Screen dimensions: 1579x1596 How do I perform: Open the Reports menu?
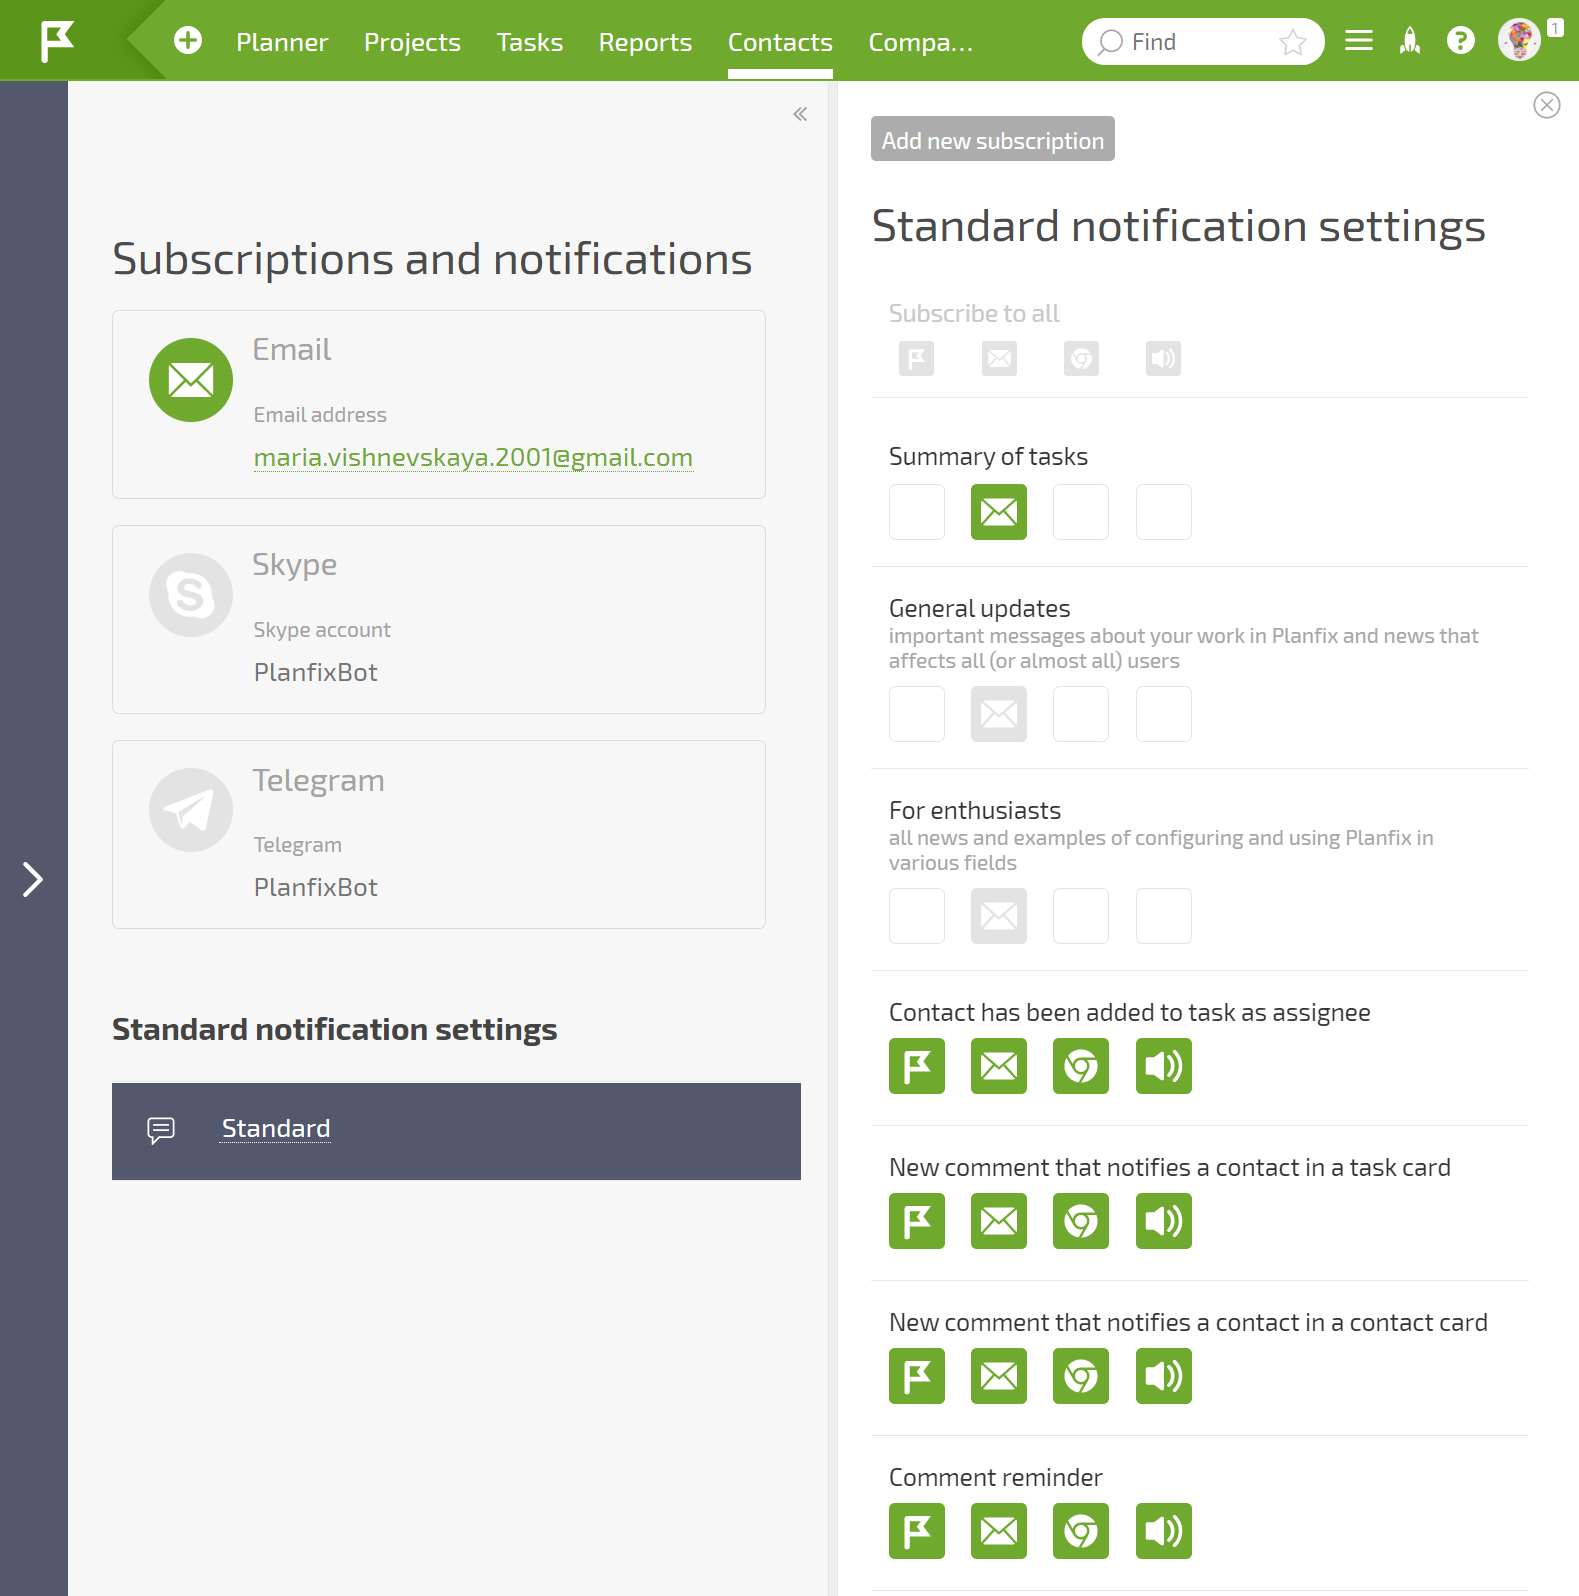[645, 42]
